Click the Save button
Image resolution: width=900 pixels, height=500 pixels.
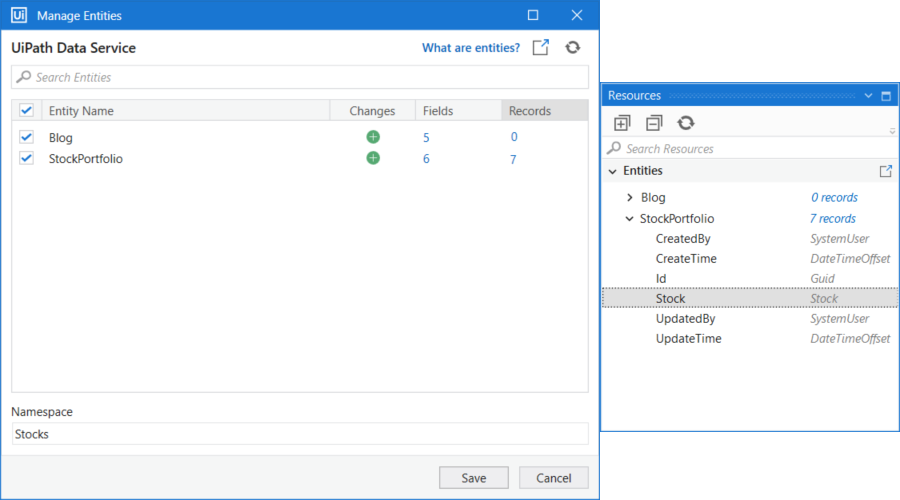click(x=474, y=478)
